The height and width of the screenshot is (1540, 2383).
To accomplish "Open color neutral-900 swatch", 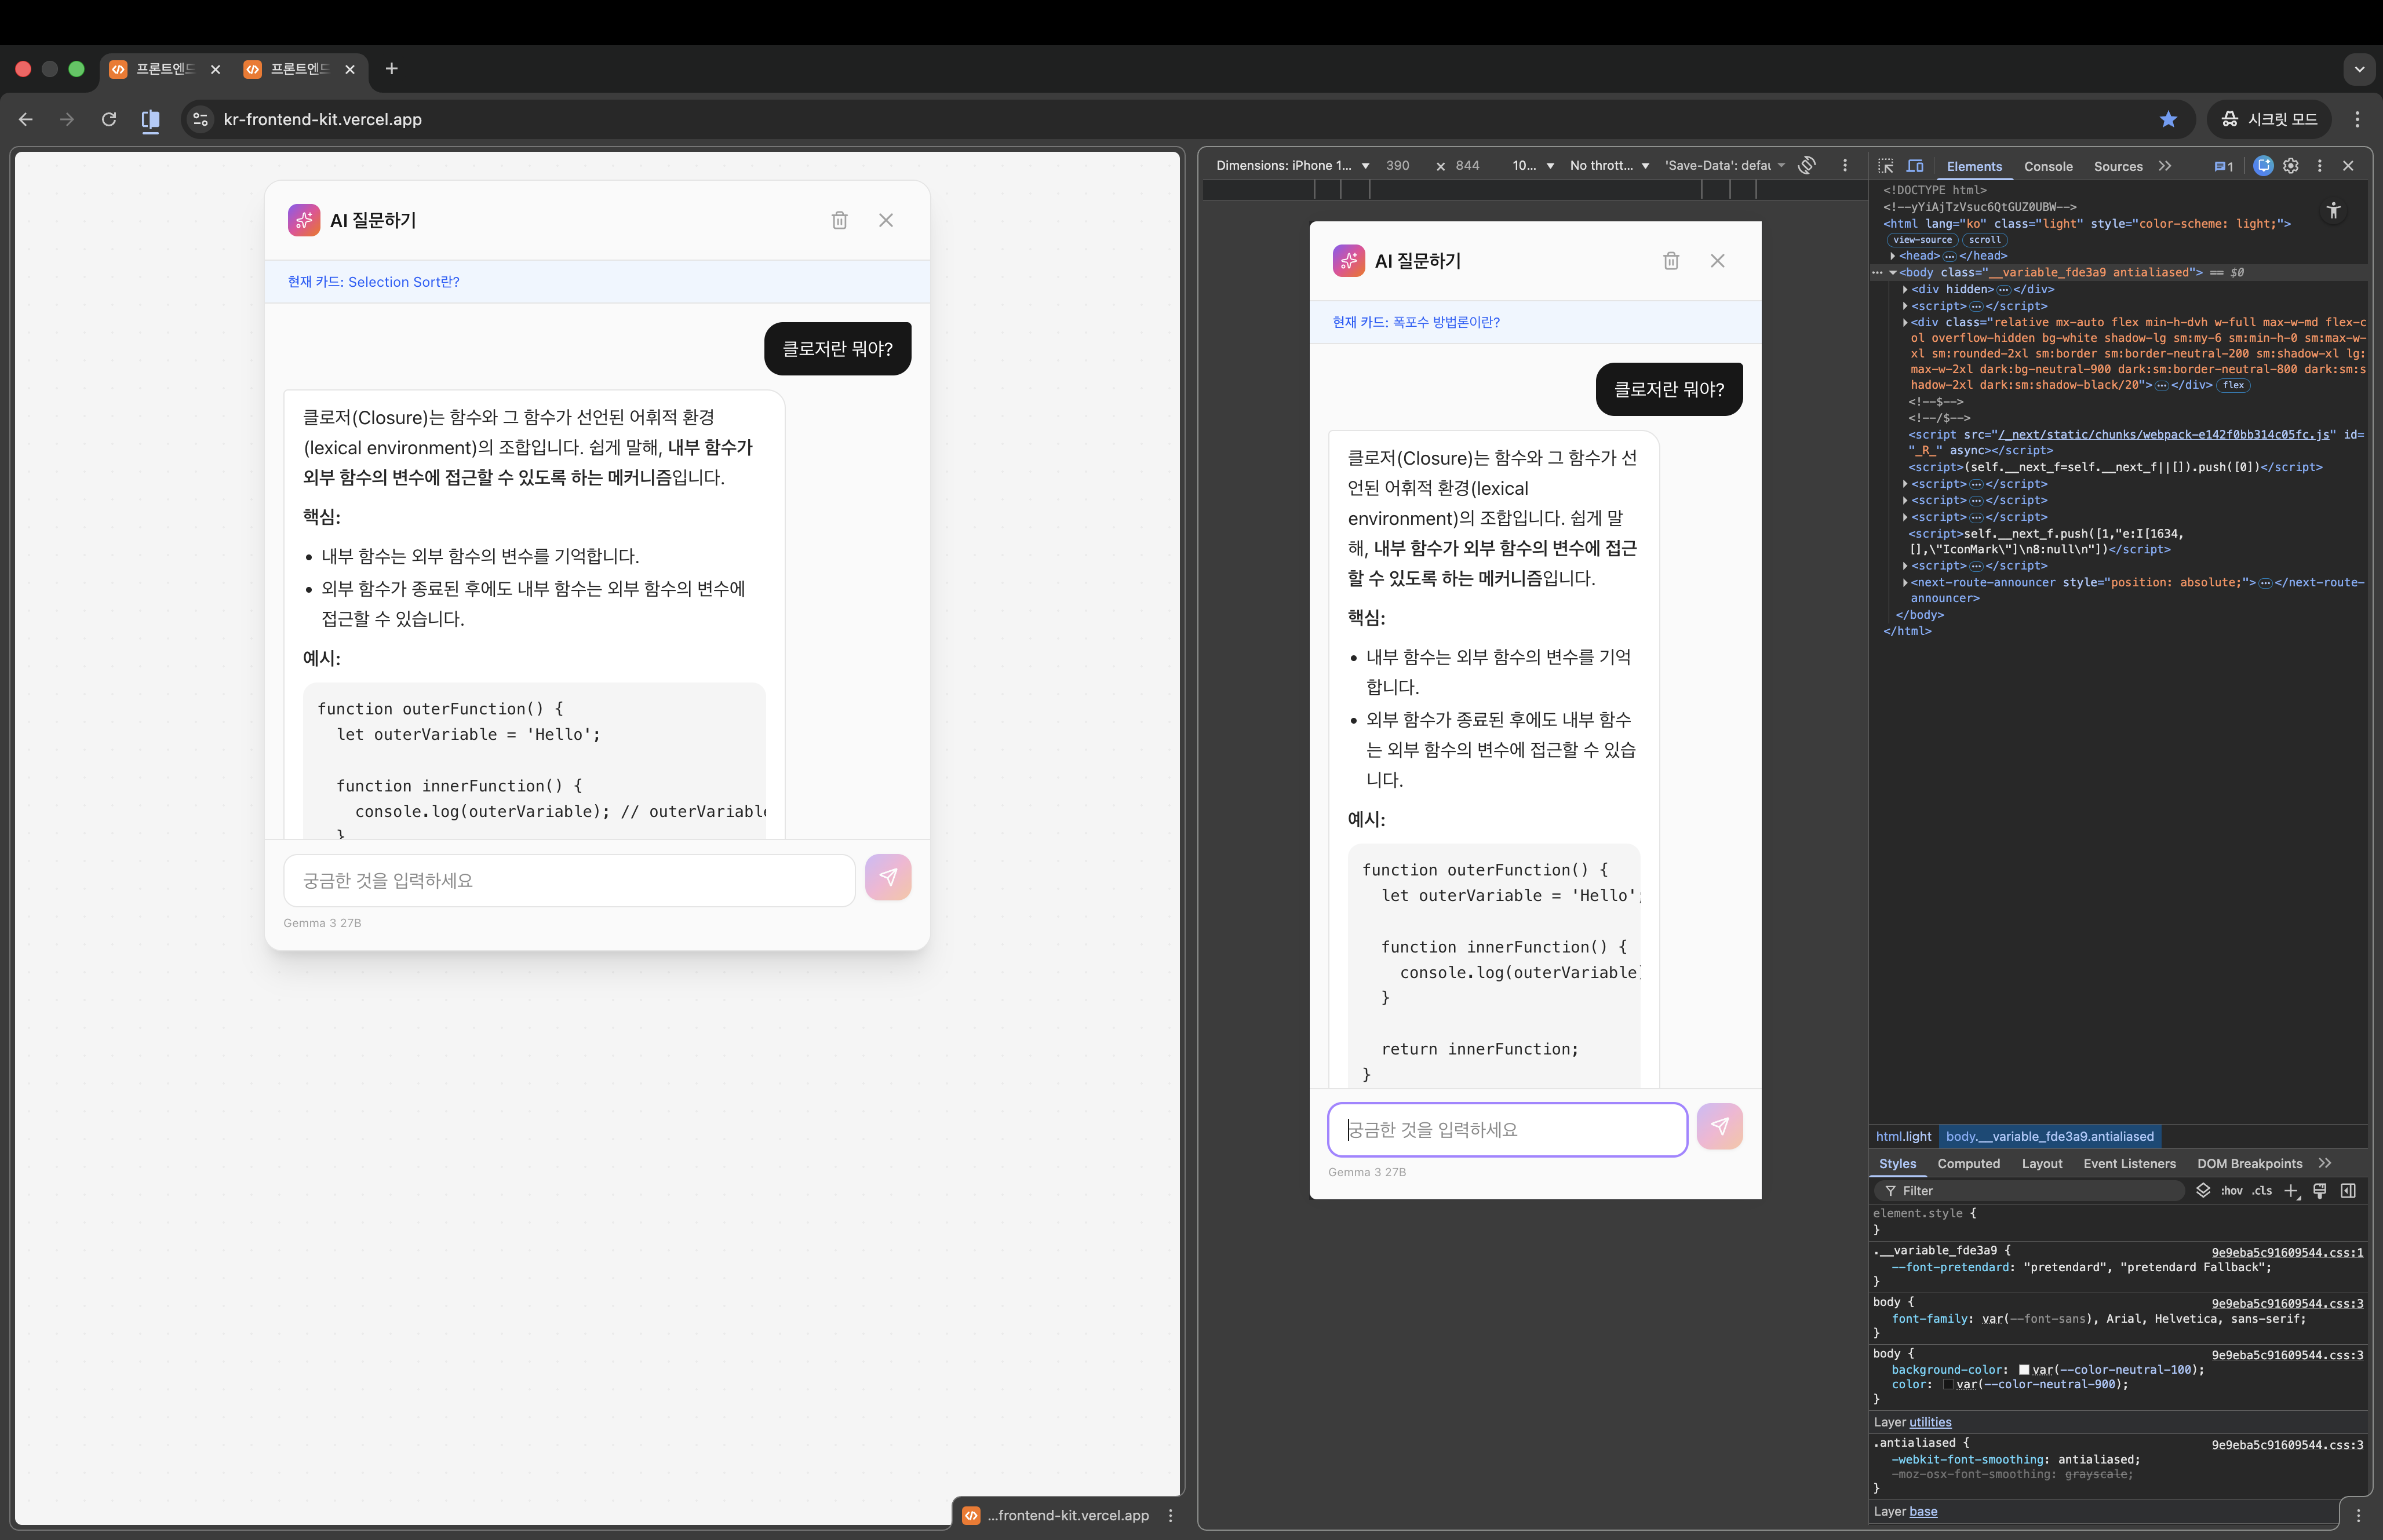I will click(1948, 1385).
